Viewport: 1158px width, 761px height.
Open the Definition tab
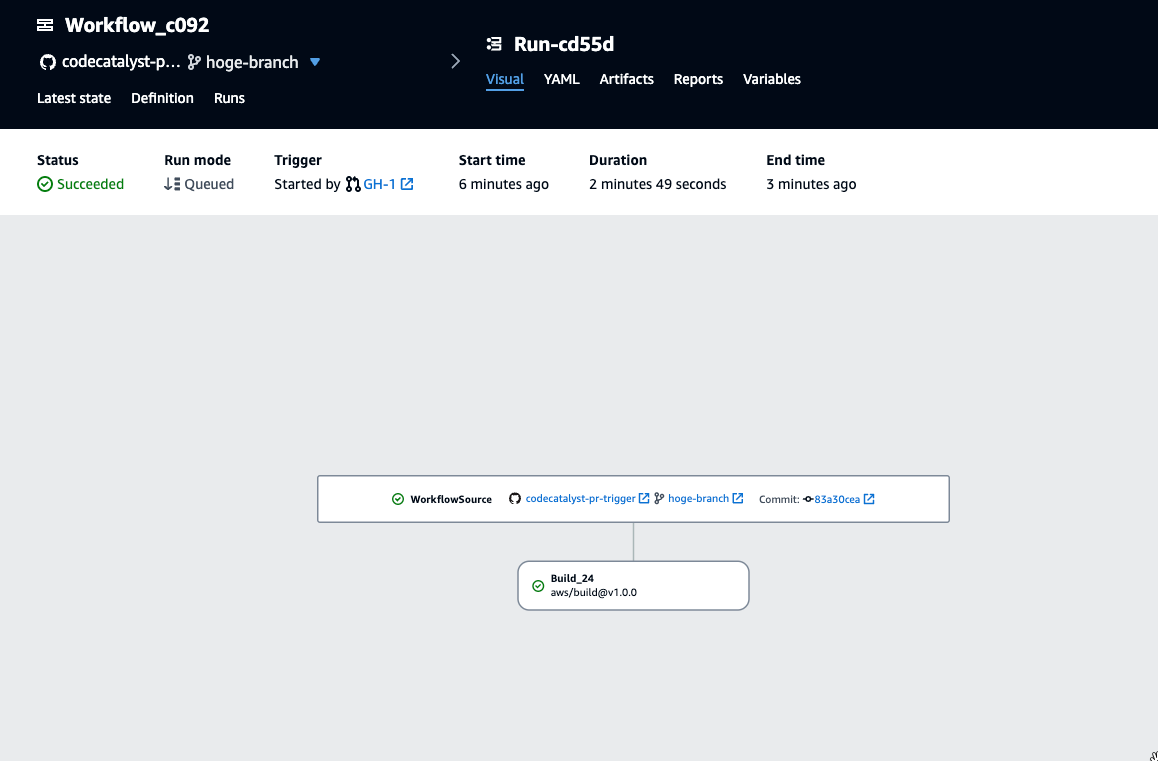click(162, 98)
